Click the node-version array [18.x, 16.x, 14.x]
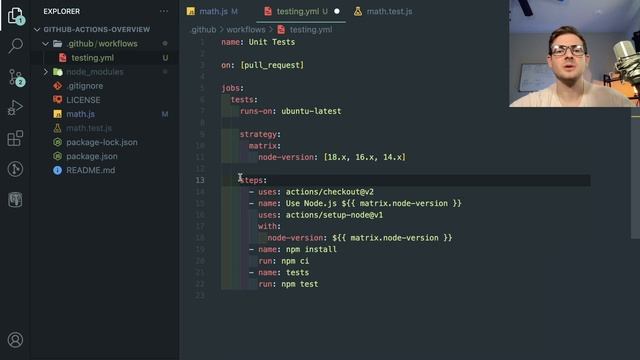This screenshot has height=360, width=640. (x=364, y=157)
